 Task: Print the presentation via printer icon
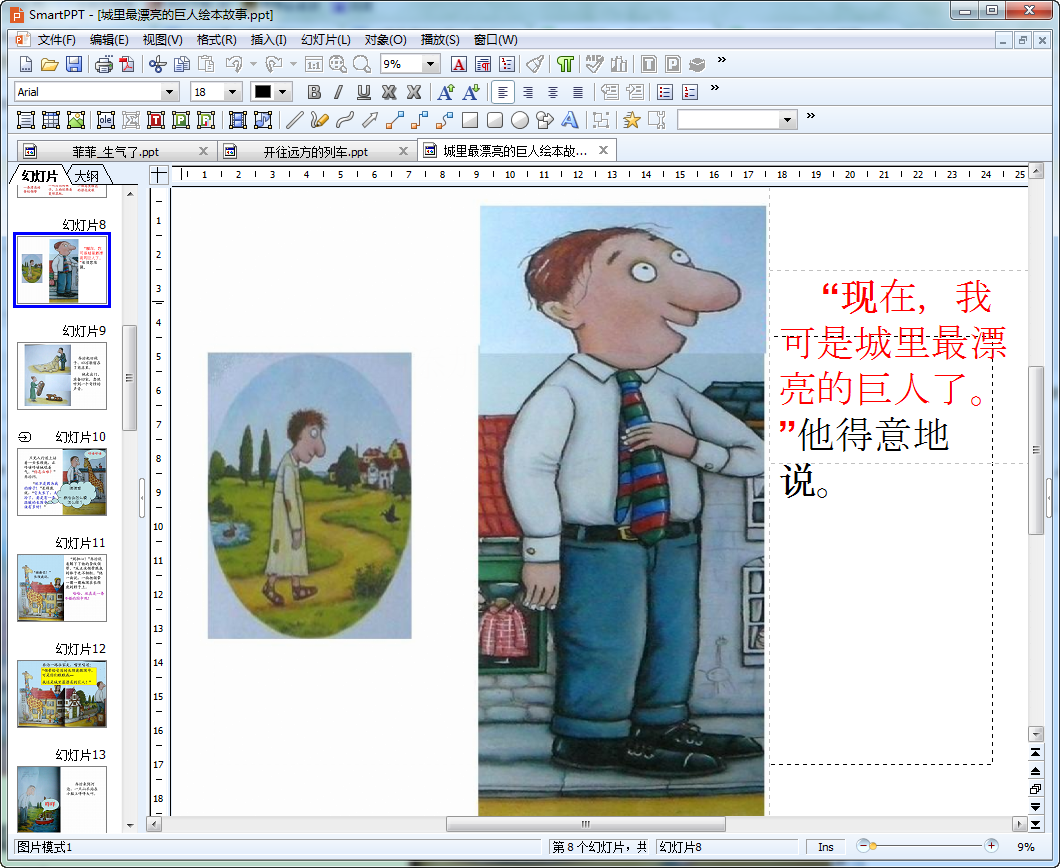(x=103, y=64)
